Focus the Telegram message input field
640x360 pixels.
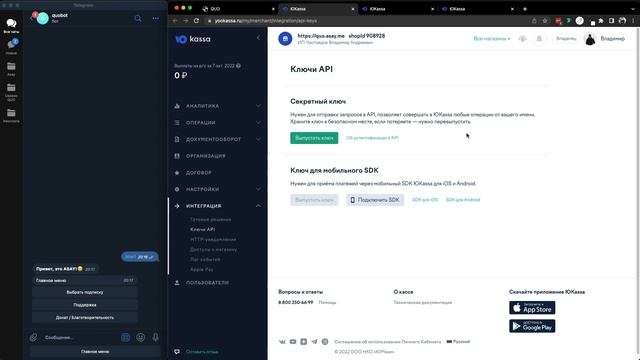[80, 338]
